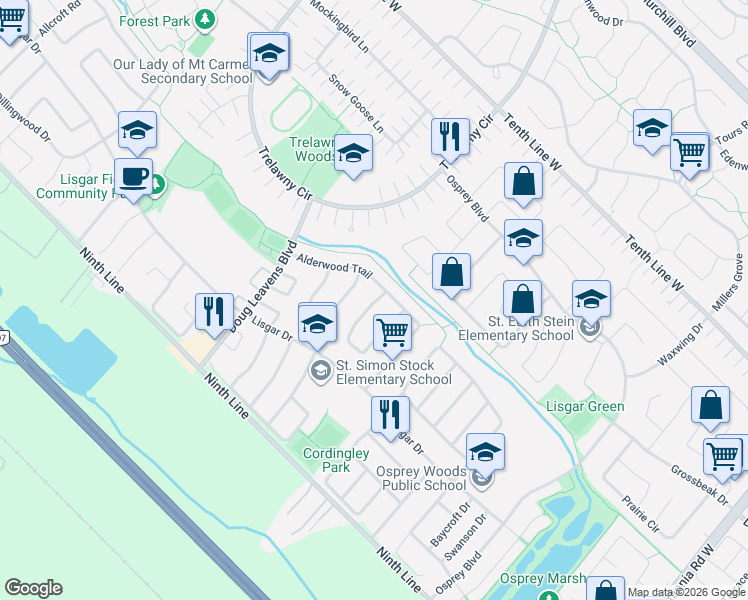Click the Millers Grove street label

(727, 282)
